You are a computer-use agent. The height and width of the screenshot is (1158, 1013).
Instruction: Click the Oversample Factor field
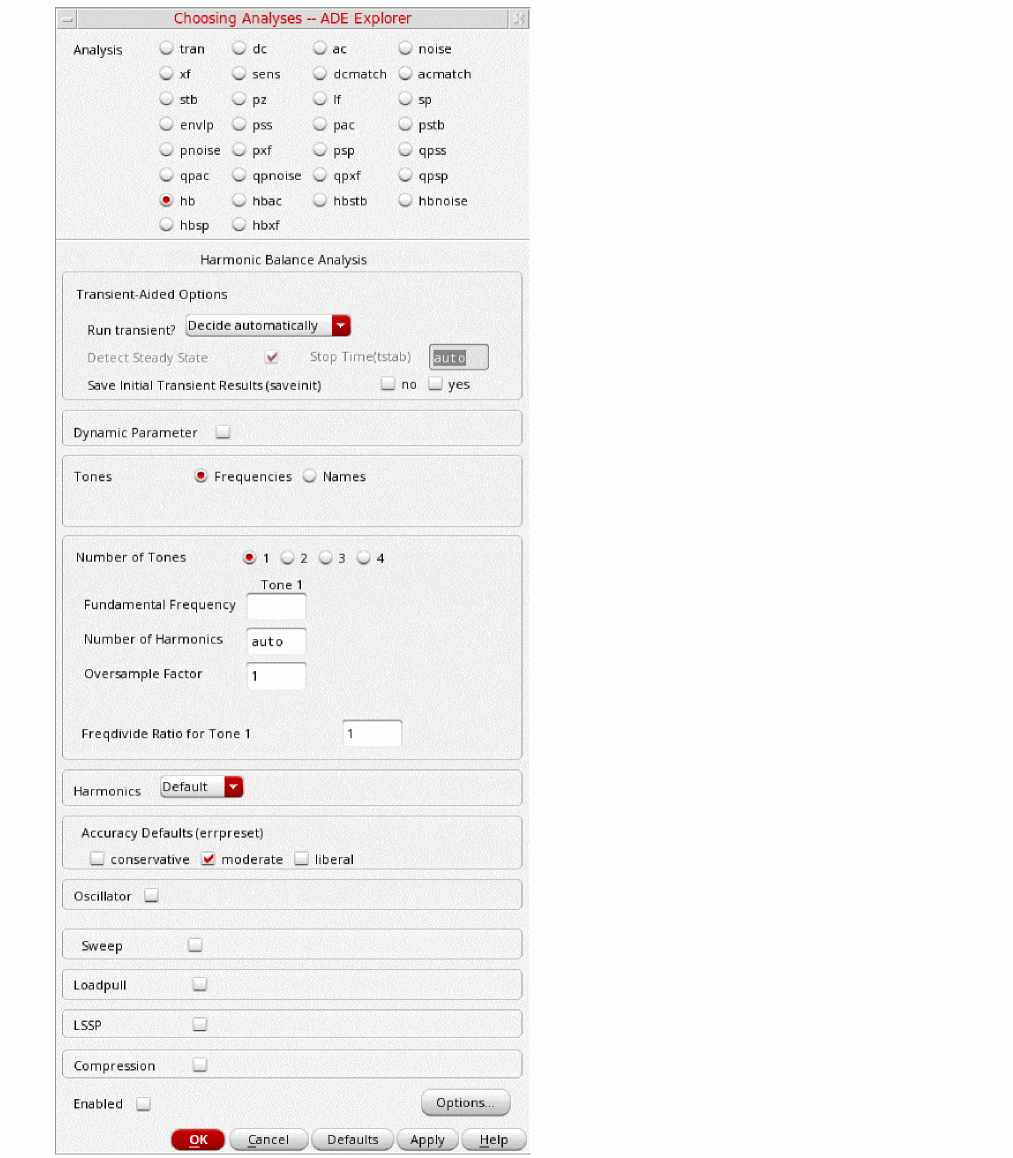tap(276, 676)
